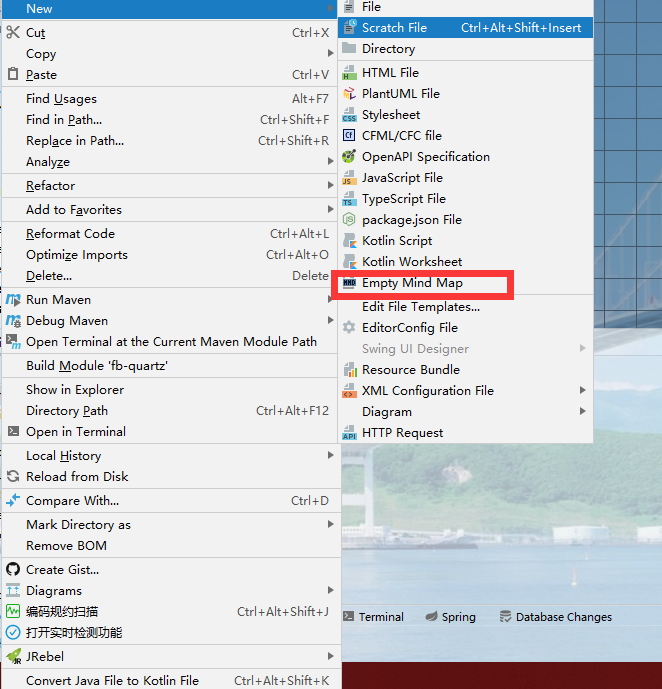This screenshot has height=689, width=662.
Task: Expand the Refactor submenu arrow
Action: 331,186
